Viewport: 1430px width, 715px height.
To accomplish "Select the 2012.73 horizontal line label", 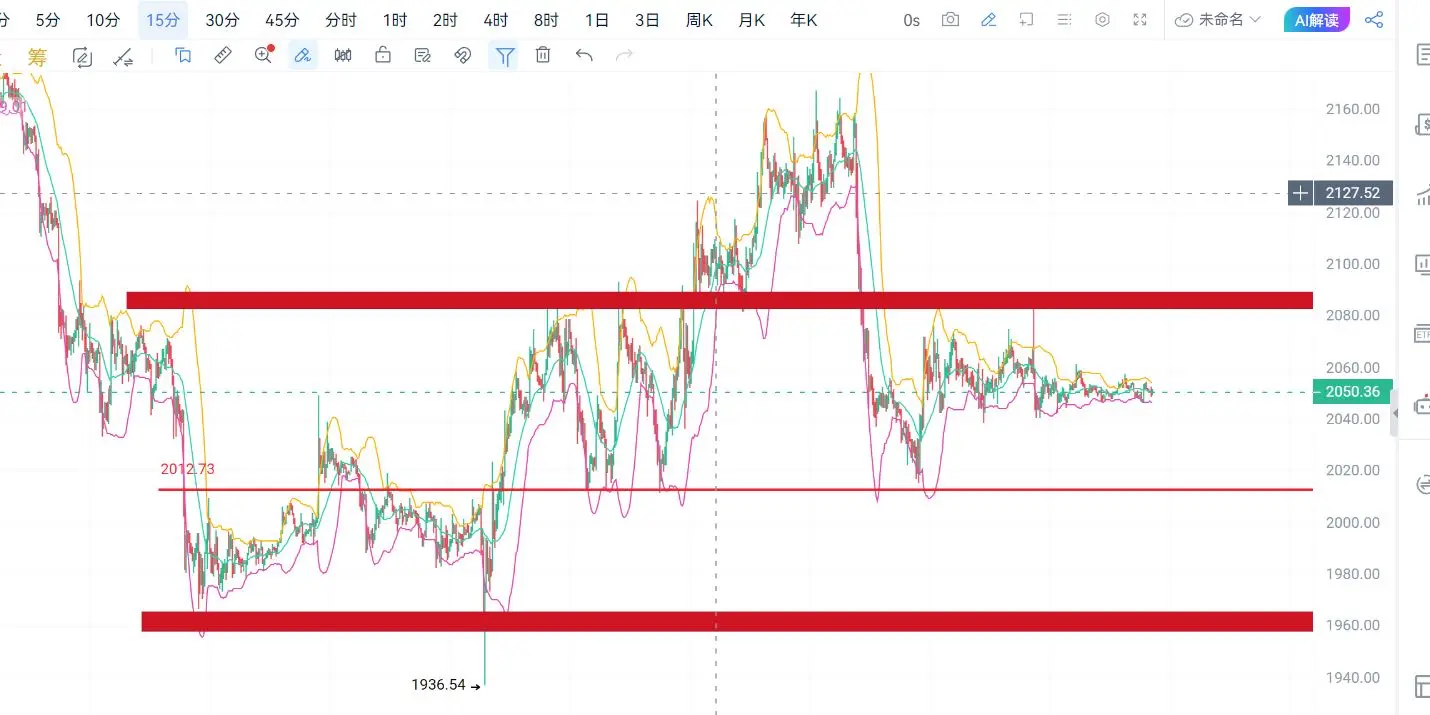I will tap(187, 468).
